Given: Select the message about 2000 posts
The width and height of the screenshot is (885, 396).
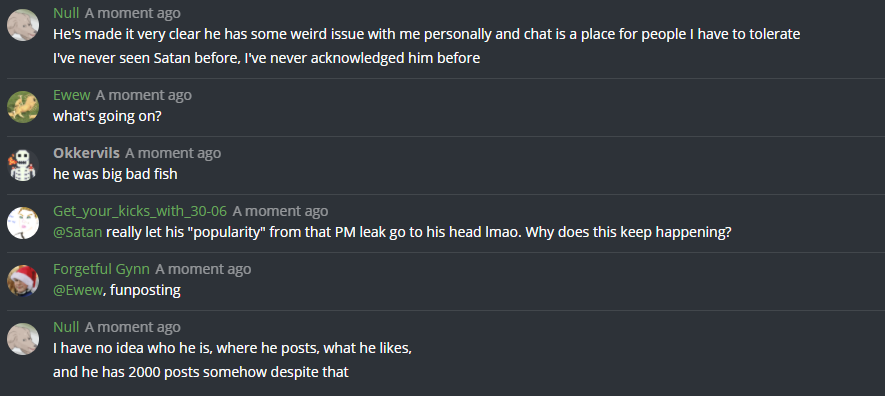Looking at the screenshot, I should click(x=201, y=372).
